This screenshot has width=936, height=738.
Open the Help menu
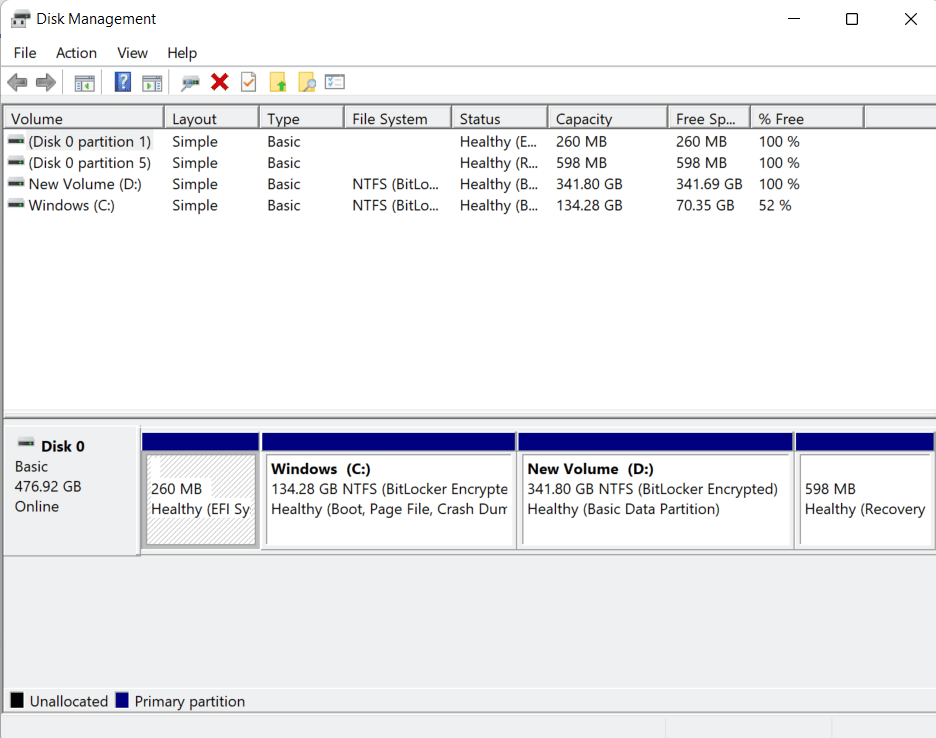click(182, 53)
